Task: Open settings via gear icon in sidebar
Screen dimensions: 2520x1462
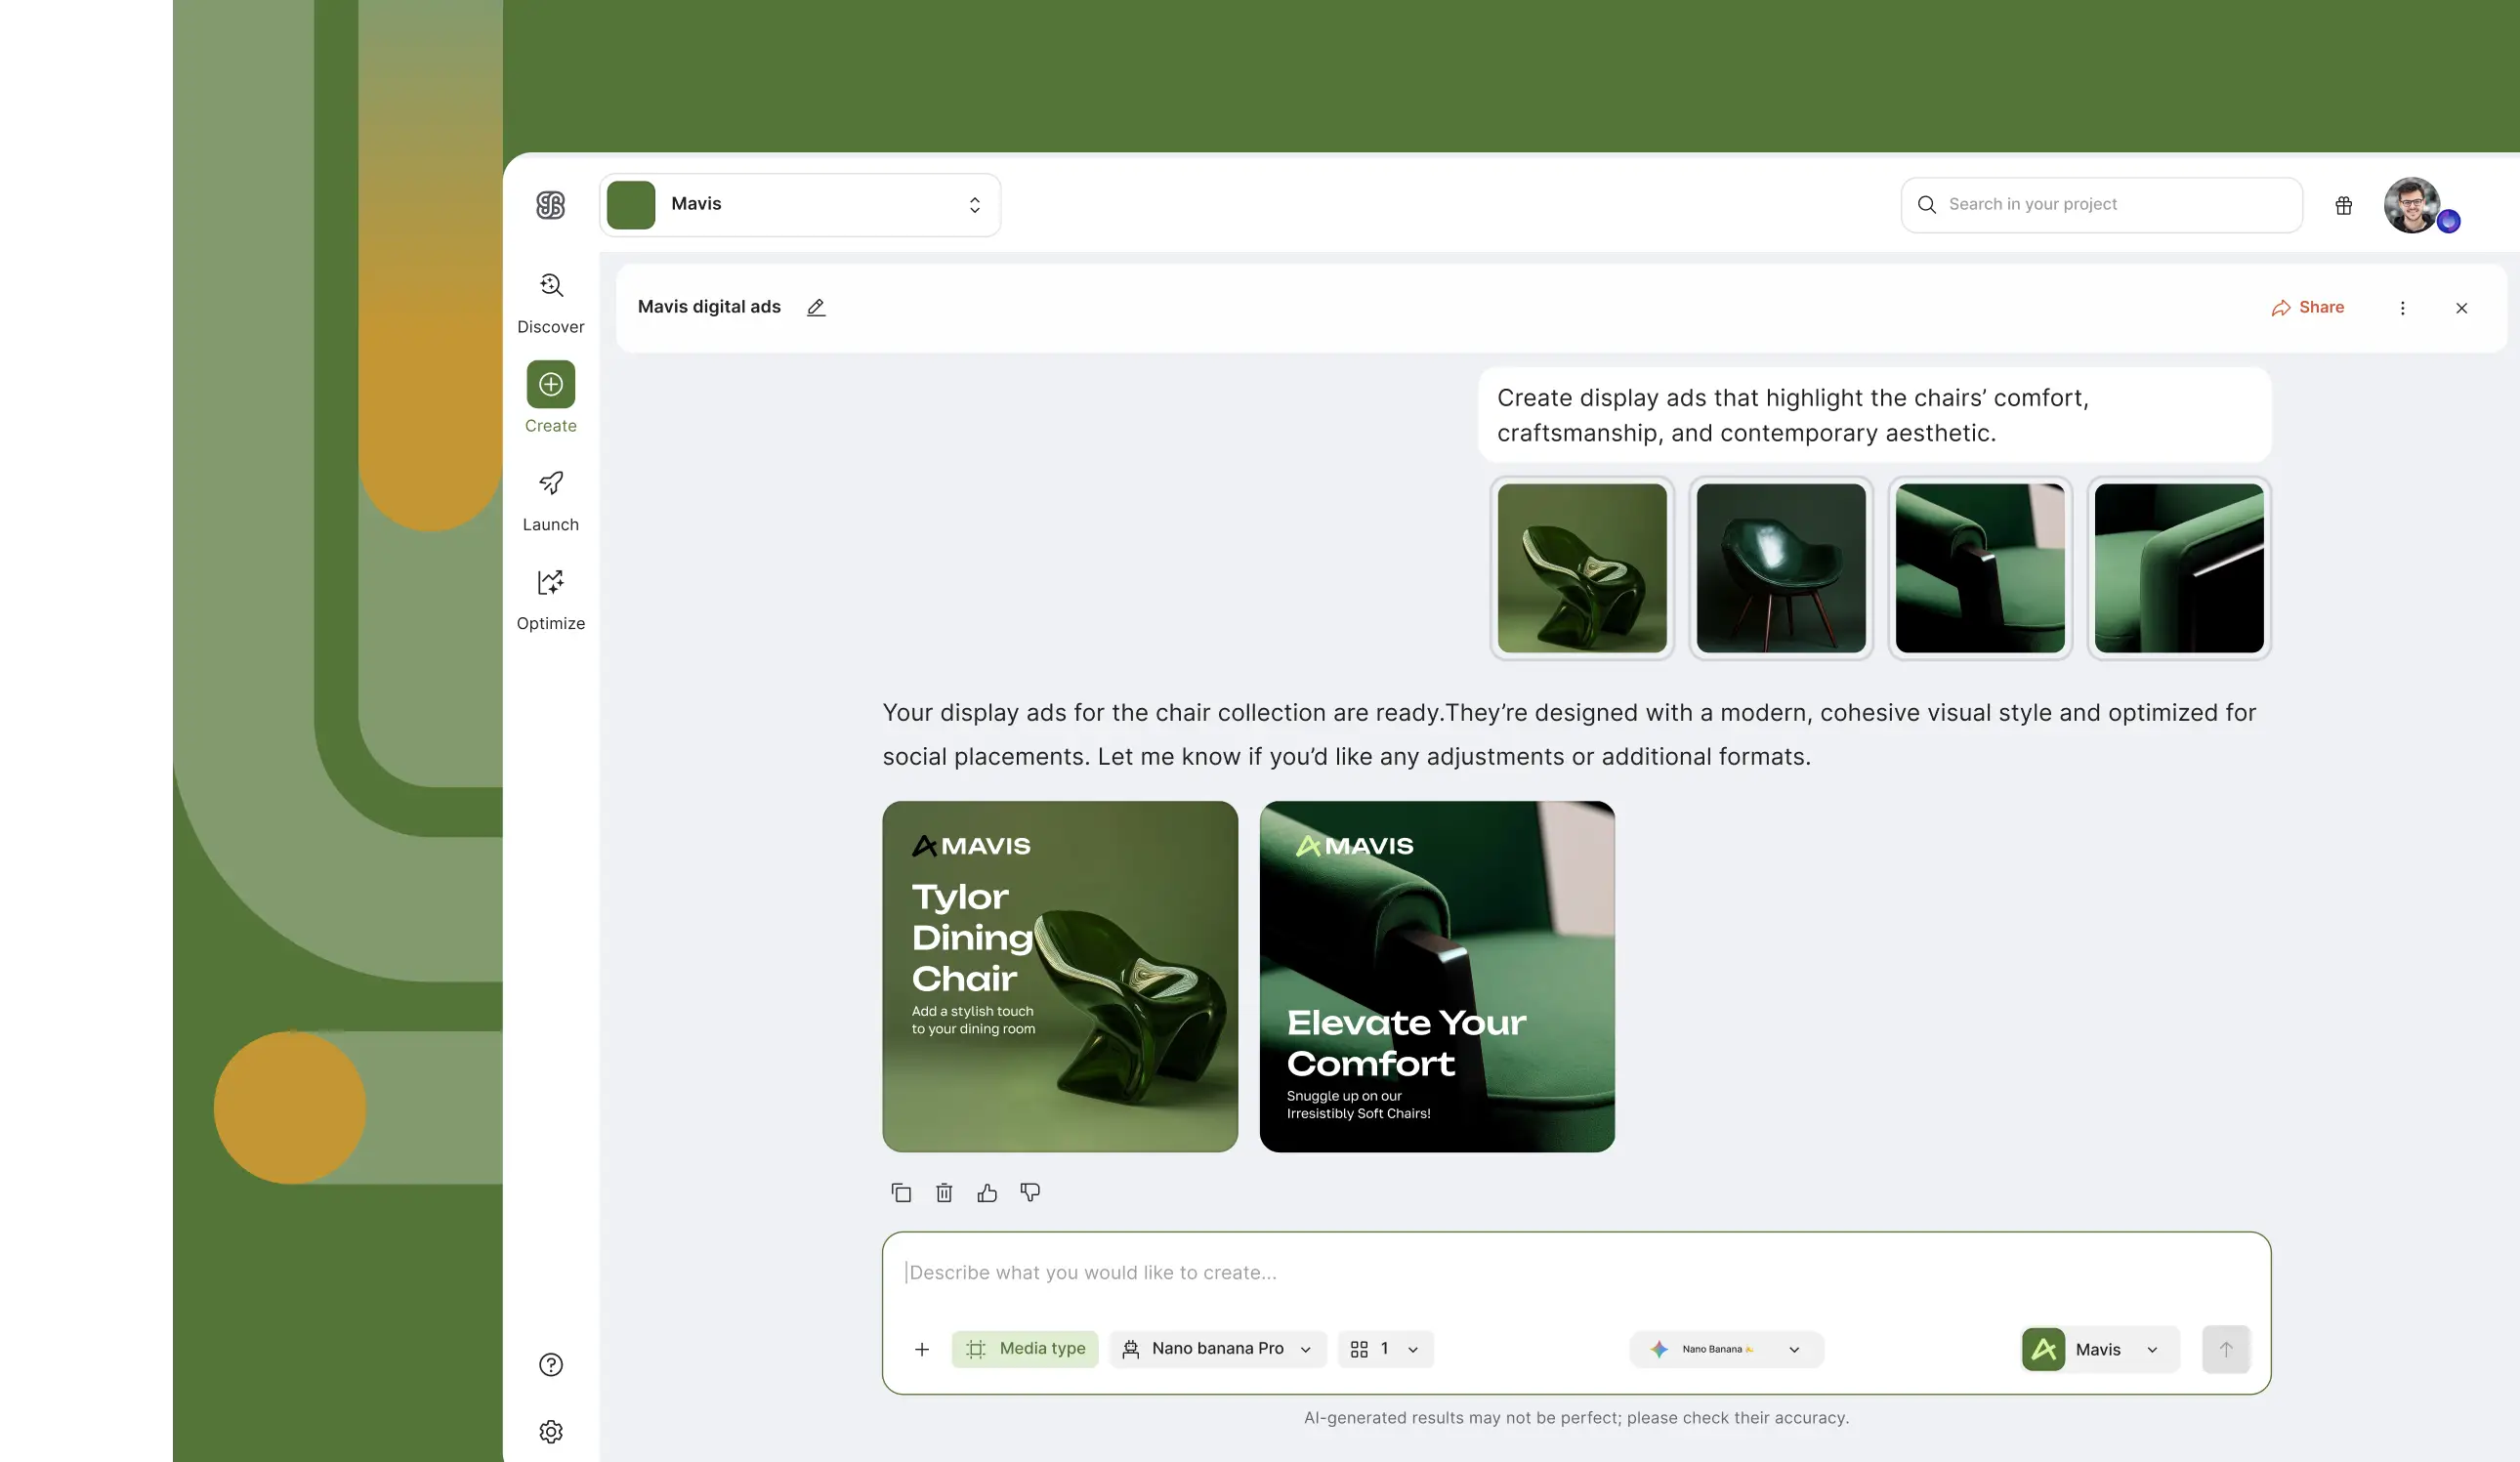Action: pyautogui.click(x=551, y=1432)
